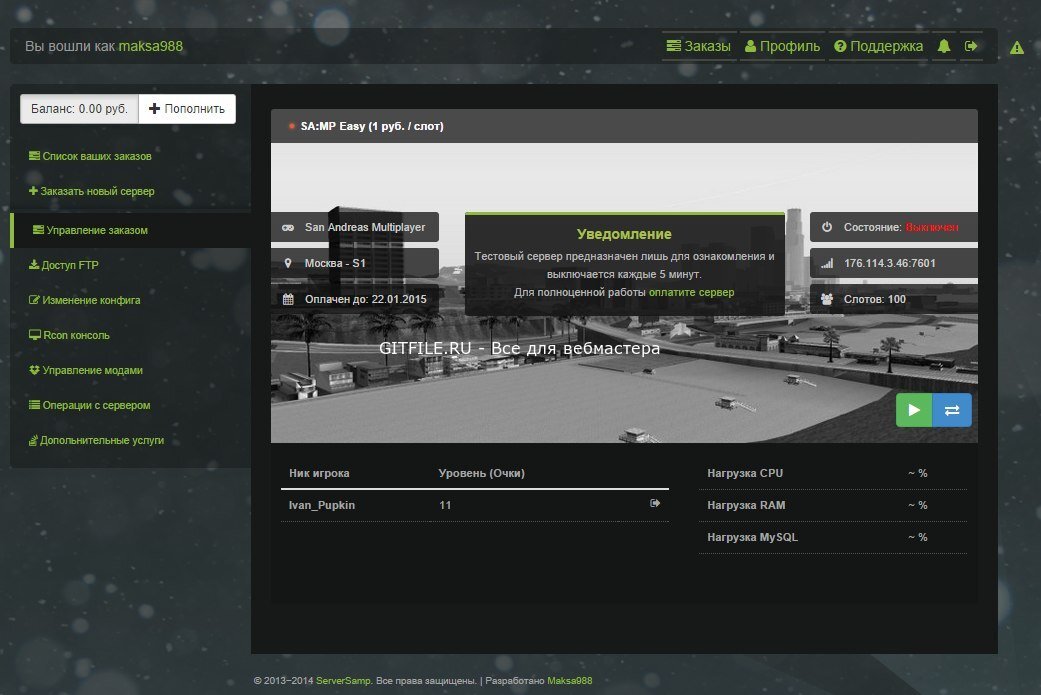
Task: Click calendar icon beside Оплачен до
Action: pos(288,299)
